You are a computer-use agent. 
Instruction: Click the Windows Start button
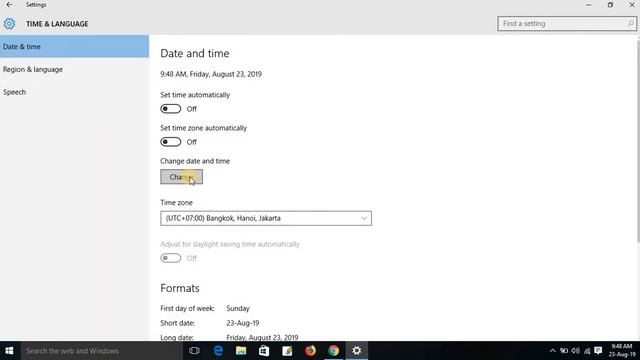pyautogui.click(x=9, y=351)
